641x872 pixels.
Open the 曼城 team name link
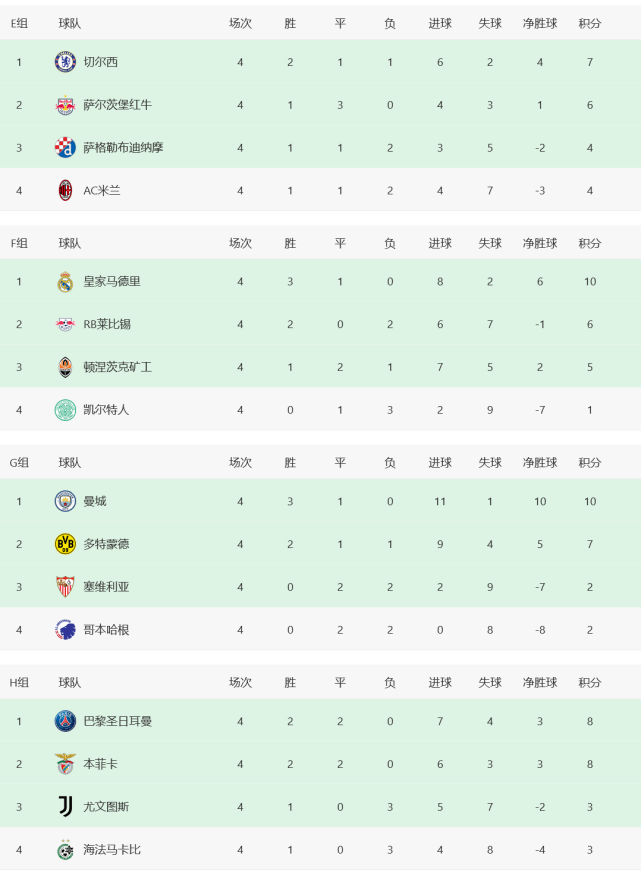tap(95, 501)
